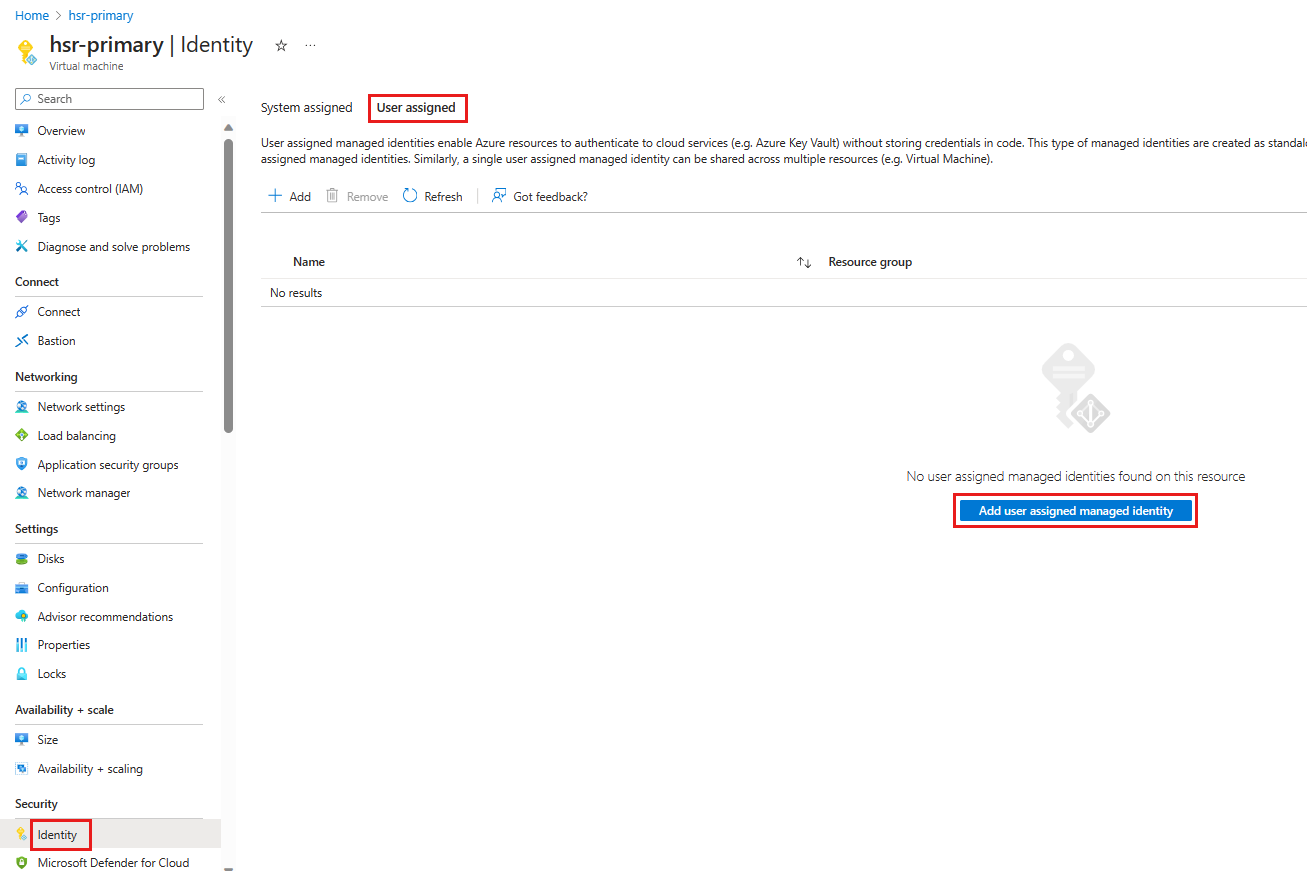This screenshot has width=1307, height=871.
Task: Click the Load balancing diamond icon
Action: [22, 436]
